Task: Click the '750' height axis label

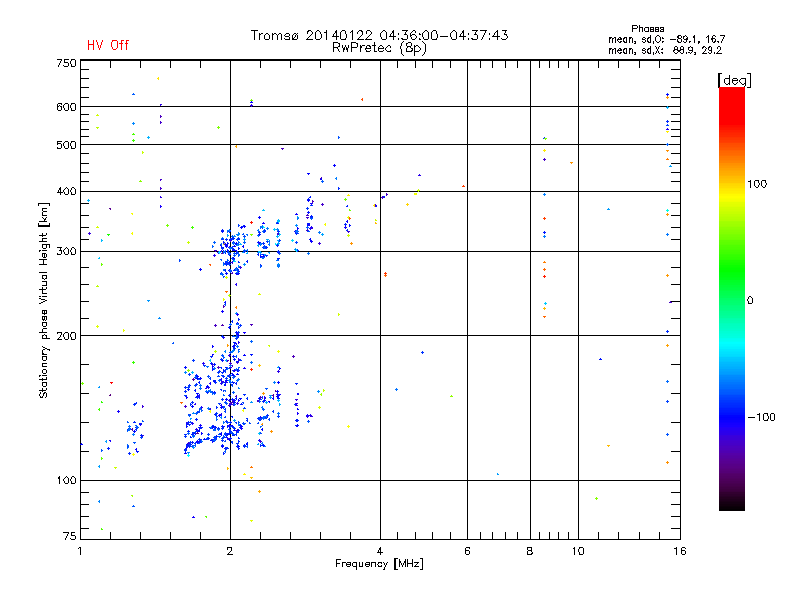Action: click(66, 63)
